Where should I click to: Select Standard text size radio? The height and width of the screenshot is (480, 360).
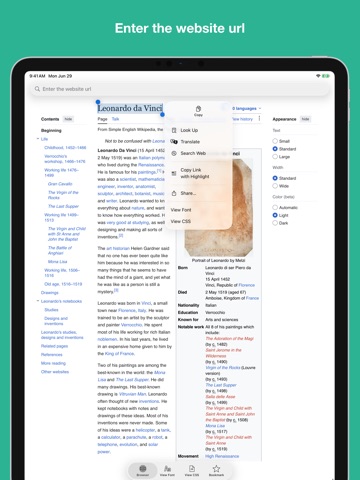(x=275, y=149)
